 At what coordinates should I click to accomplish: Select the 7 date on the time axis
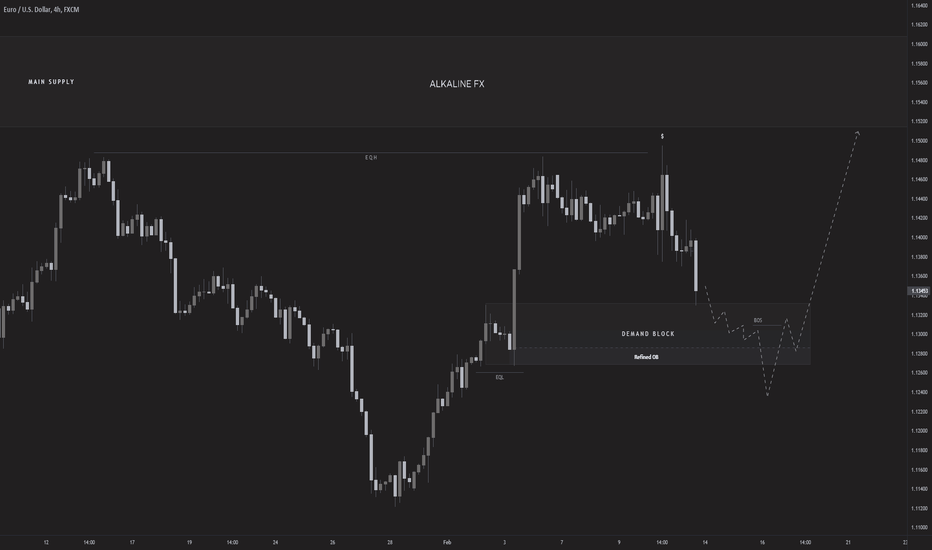tap(562, 542)
